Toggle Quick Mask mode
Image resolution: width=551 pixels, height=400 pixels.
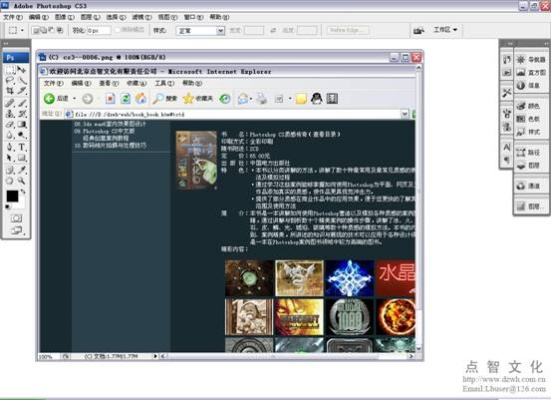(x=16, y=218)
